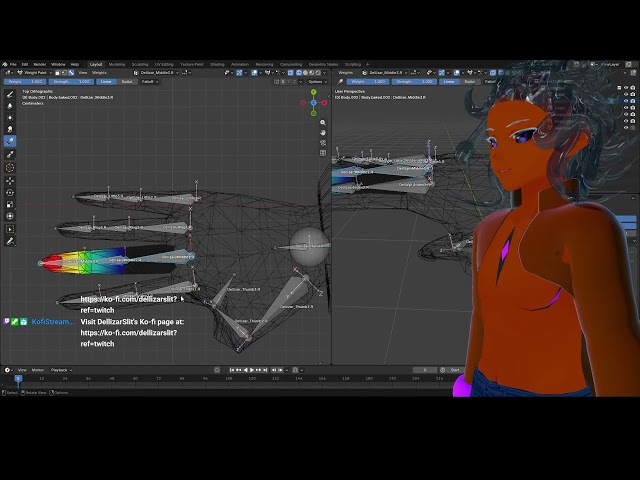Open shading options dropdown arrow in left viewport
This screenshot has width=640, height=480.
click(x=324, y=73)
